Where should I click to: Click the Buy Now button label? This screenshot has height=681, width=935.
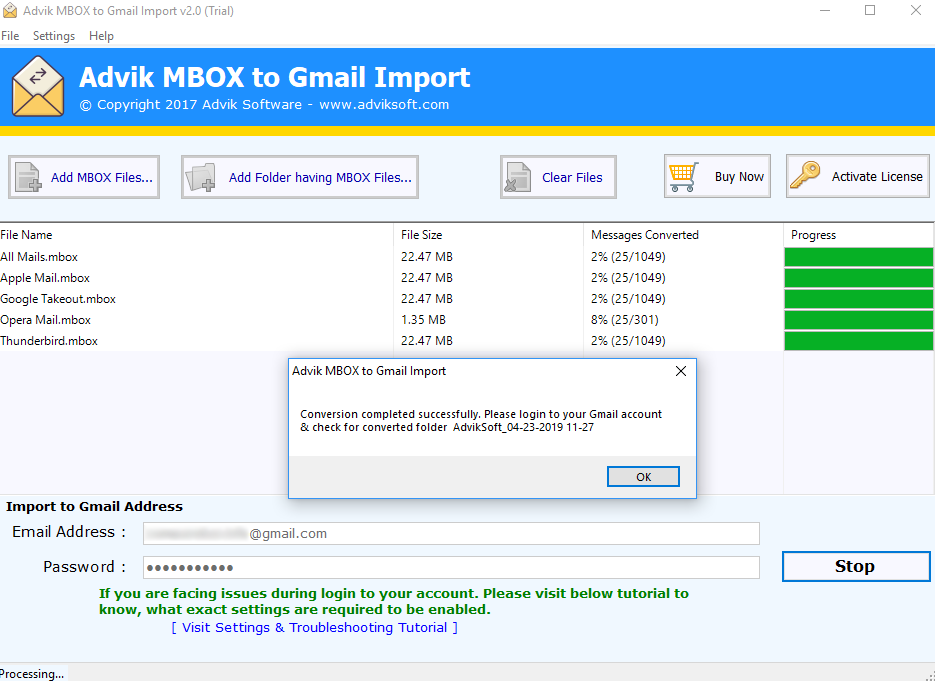739,177
